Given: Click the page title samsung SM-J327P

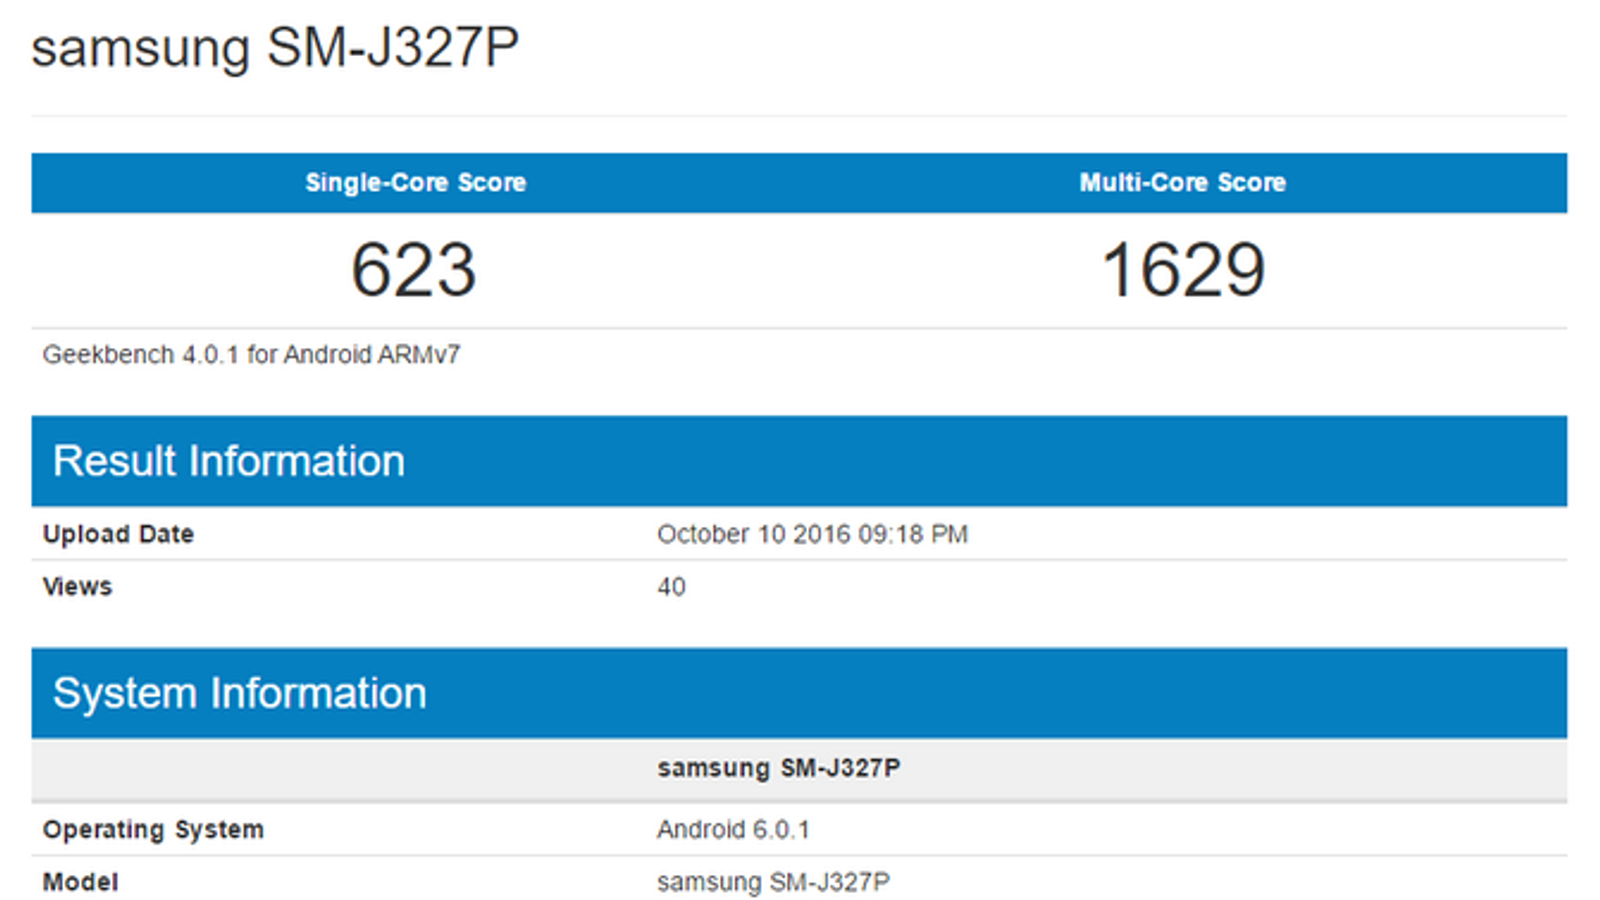Looking at the screenshot, I should [x=275, y=48].
